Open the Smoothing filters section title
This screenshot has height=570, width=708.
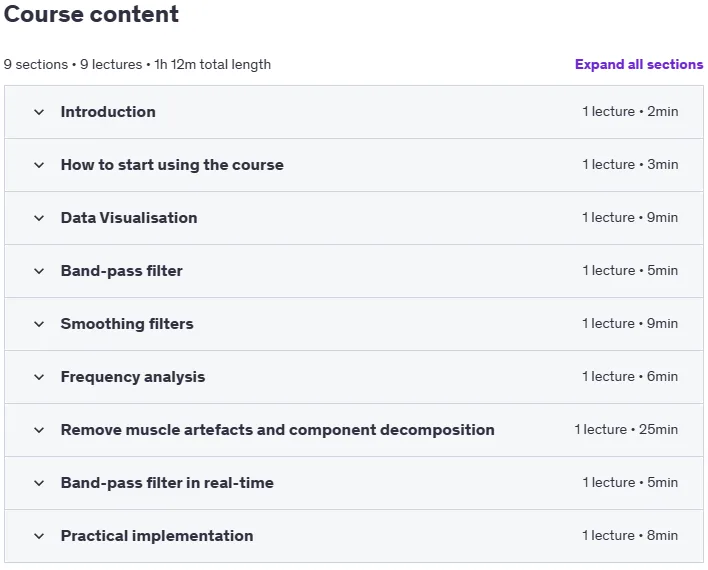[x=127, y=324]
